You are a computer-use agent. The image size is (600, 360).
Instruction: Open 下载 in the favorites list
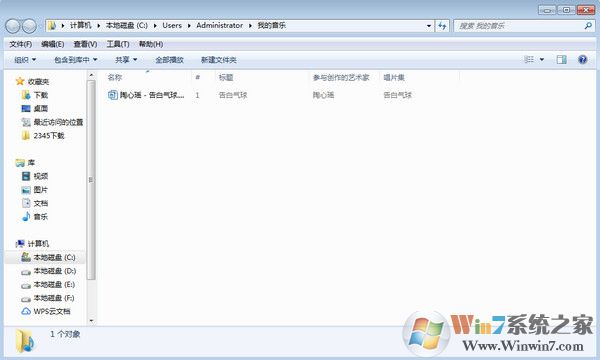tap(41, 95)
